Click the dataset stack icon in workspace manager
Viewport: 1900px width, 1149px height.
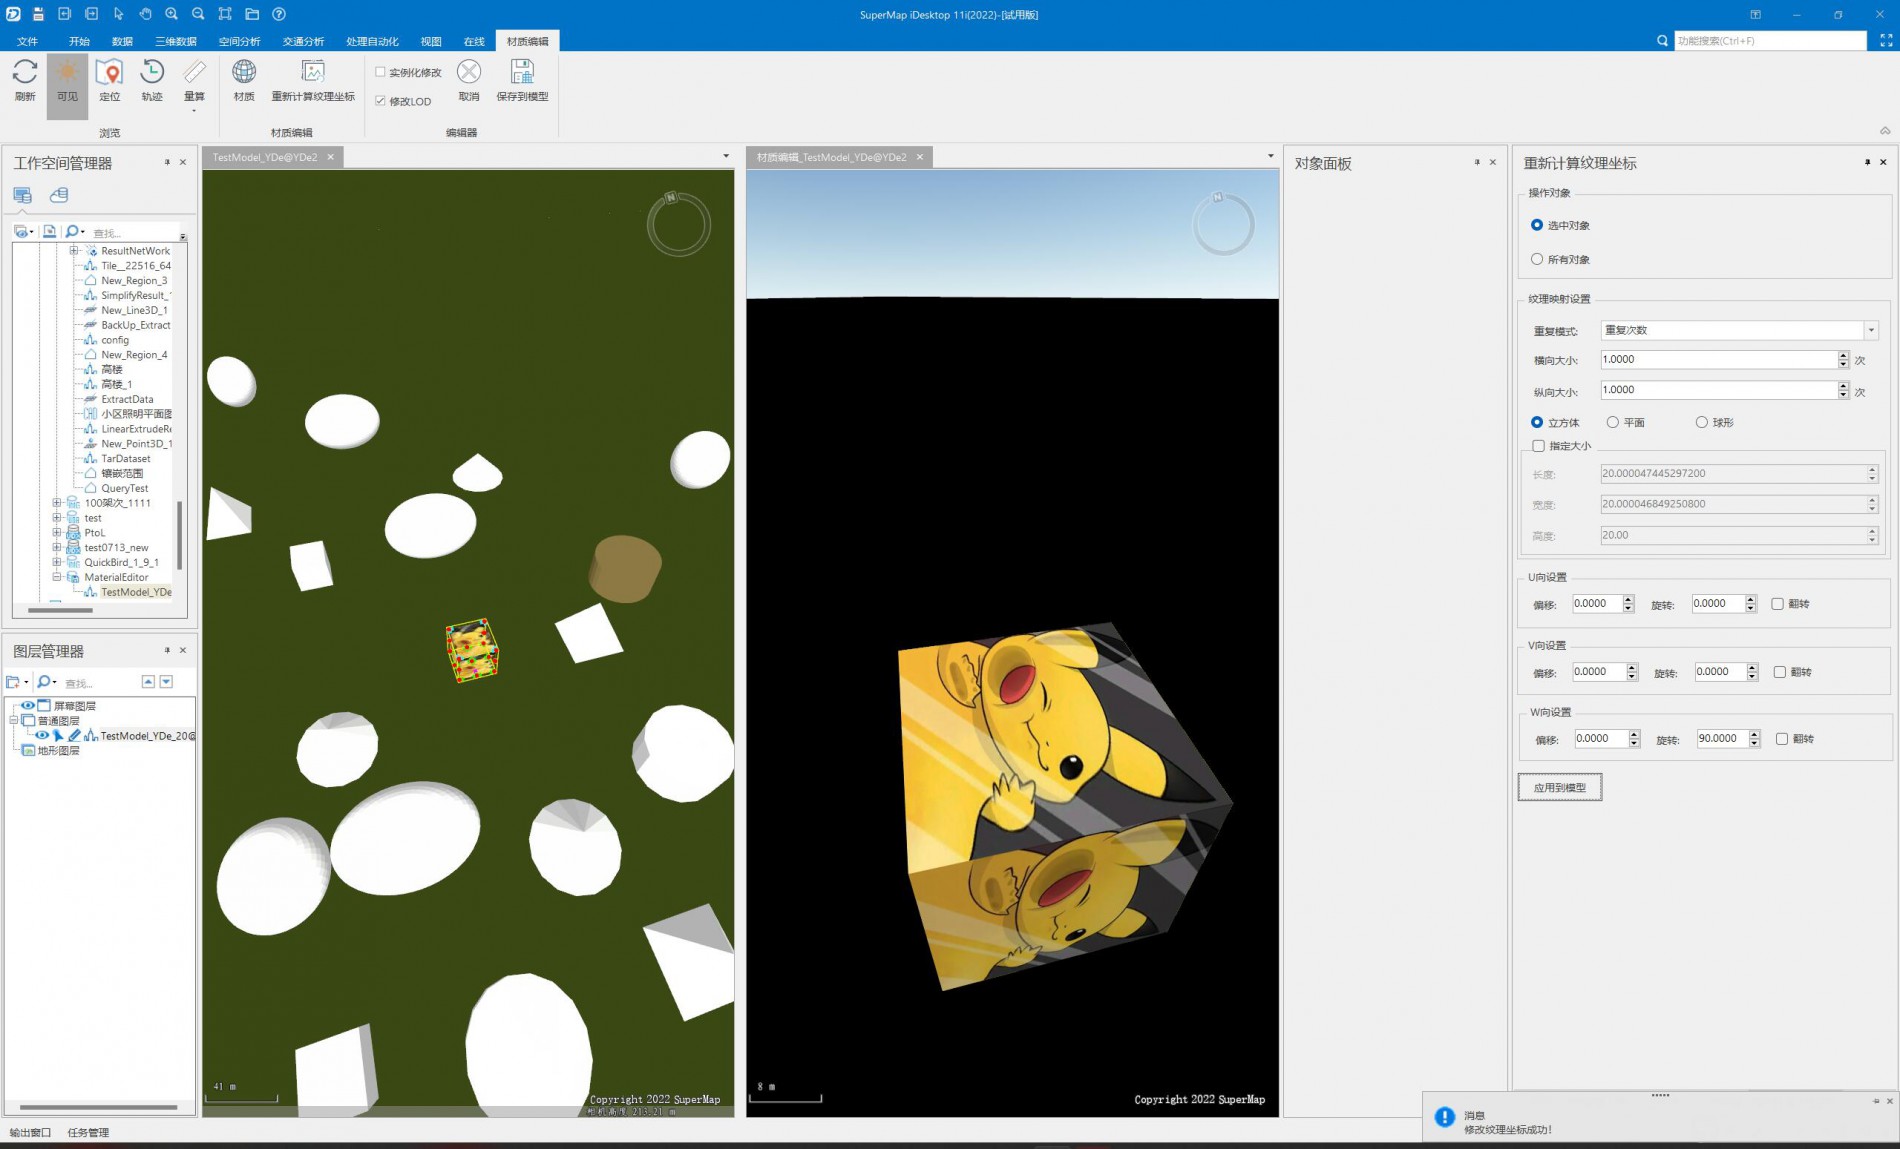tap(59, 195)
